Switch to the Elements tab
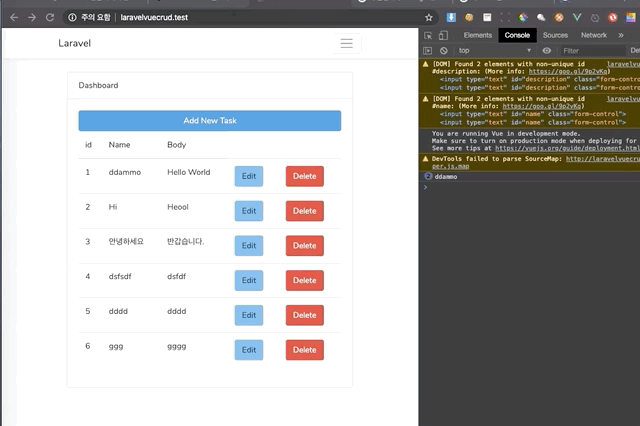This screenshot has width=640, height=426. point(478,36)
